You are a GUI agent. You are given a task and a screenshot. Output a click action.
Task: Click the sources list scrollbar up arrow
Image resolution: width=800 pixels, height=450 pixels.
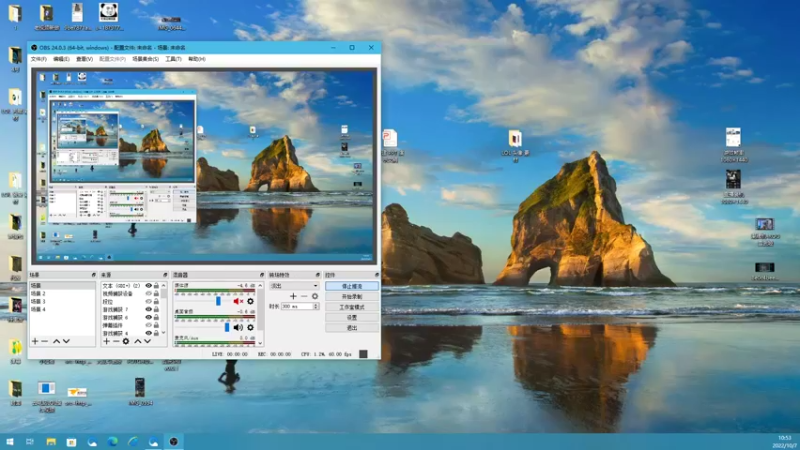(x=163, y=285)
